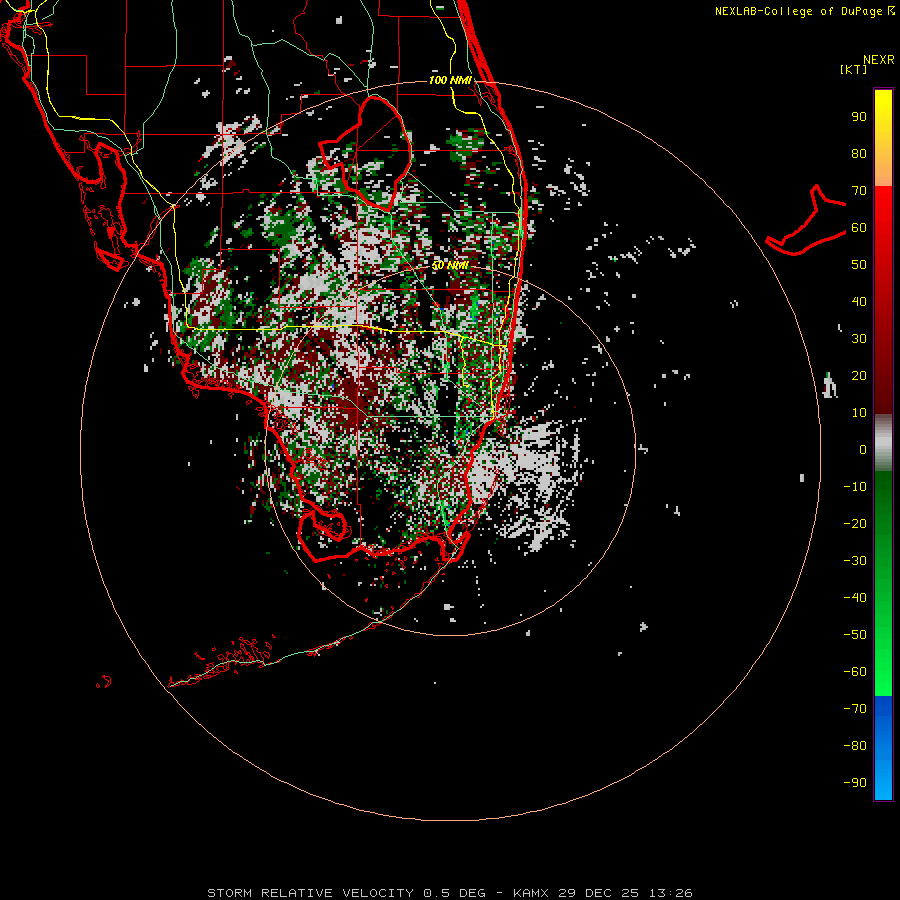Click the -30 value on the velocity scale
The height and width of the screenshot is (900, 900).
point(855,561)
